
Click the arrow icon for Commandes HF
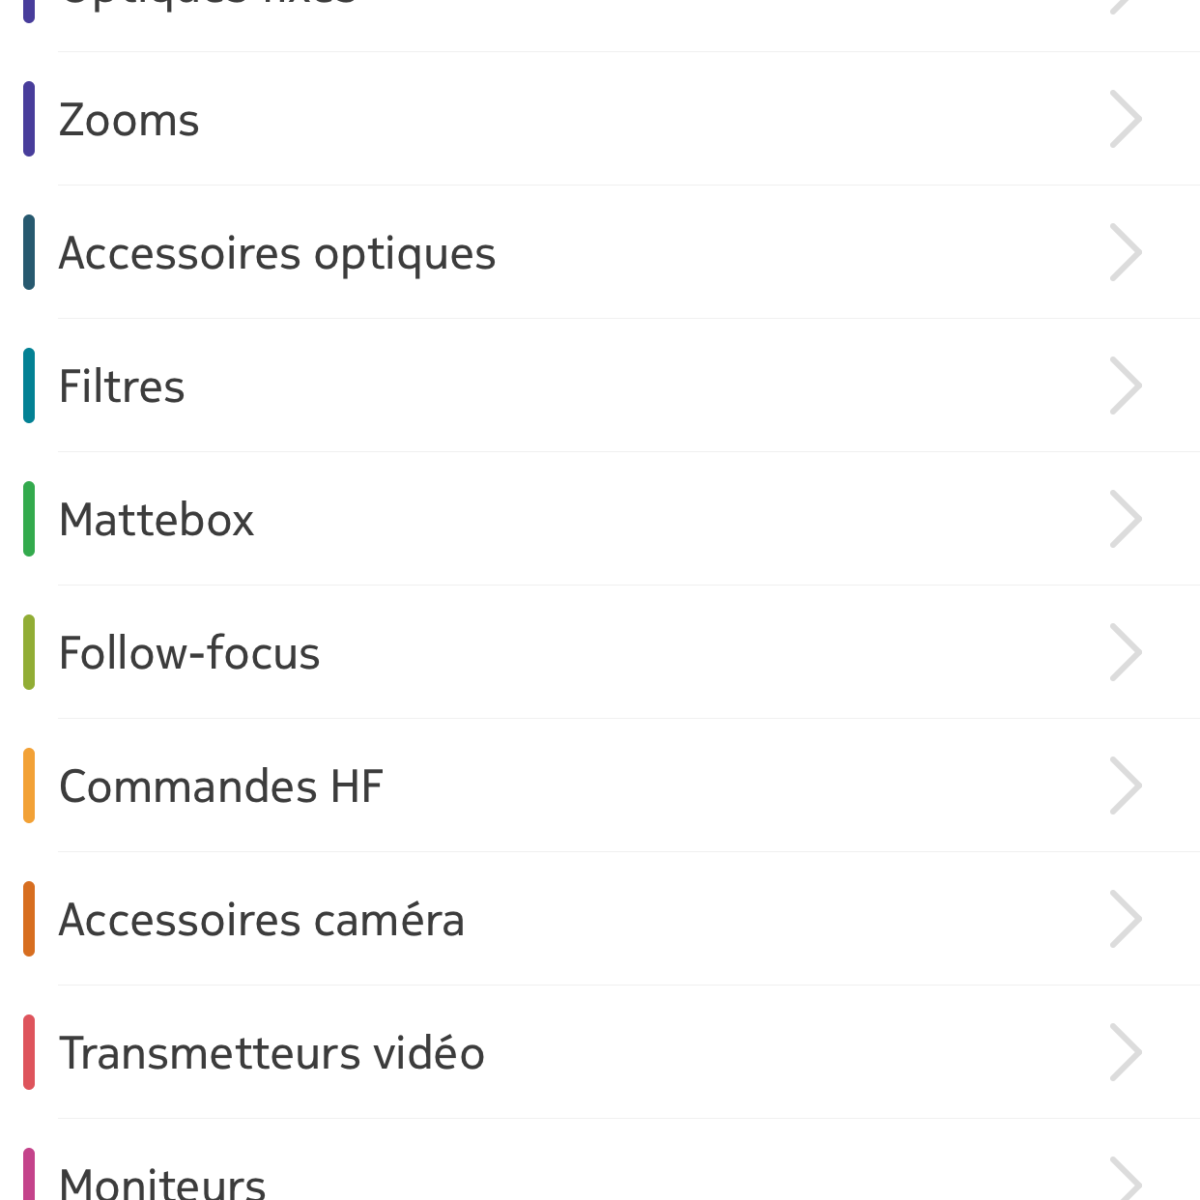(x=1126, y=786)
